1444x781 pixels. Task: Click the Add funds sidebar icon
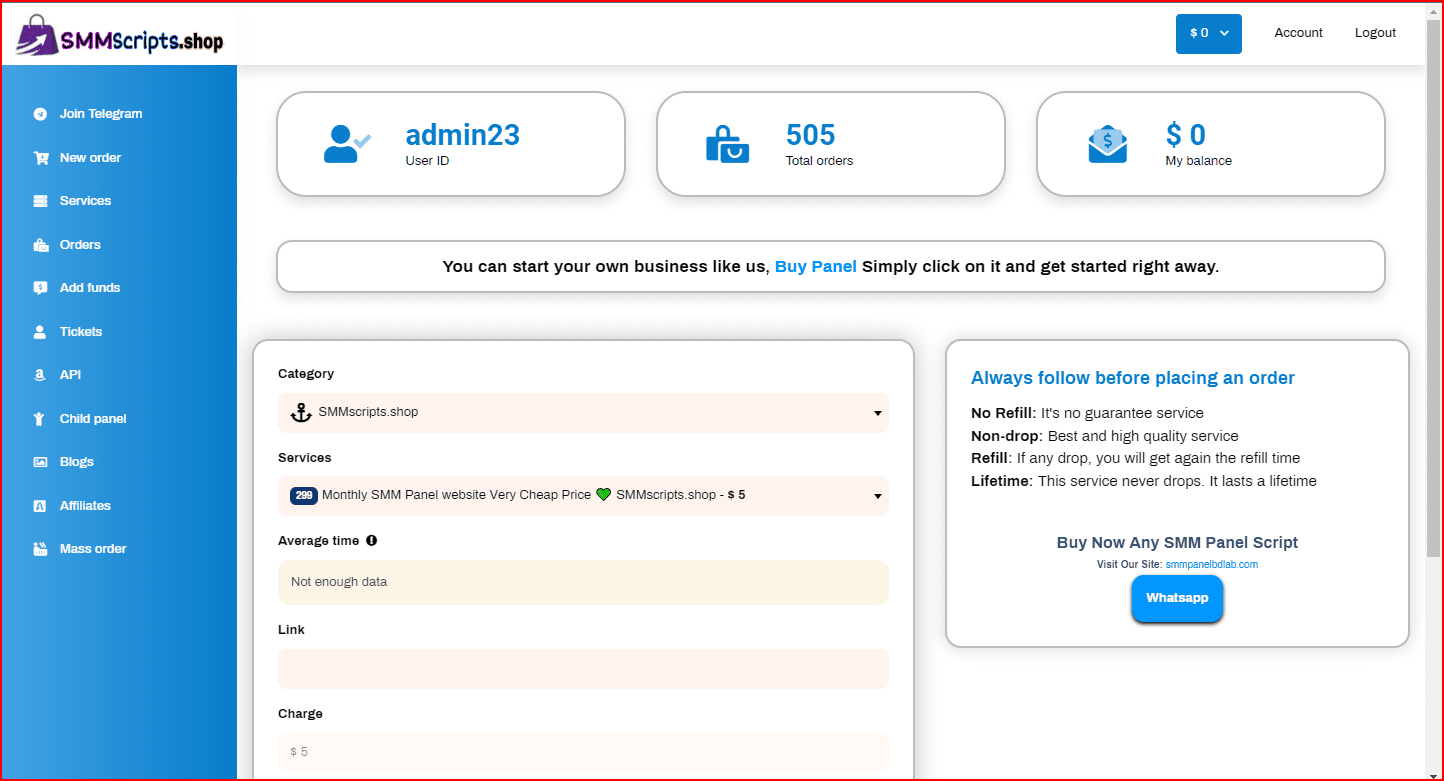click(x=40, y=288)
